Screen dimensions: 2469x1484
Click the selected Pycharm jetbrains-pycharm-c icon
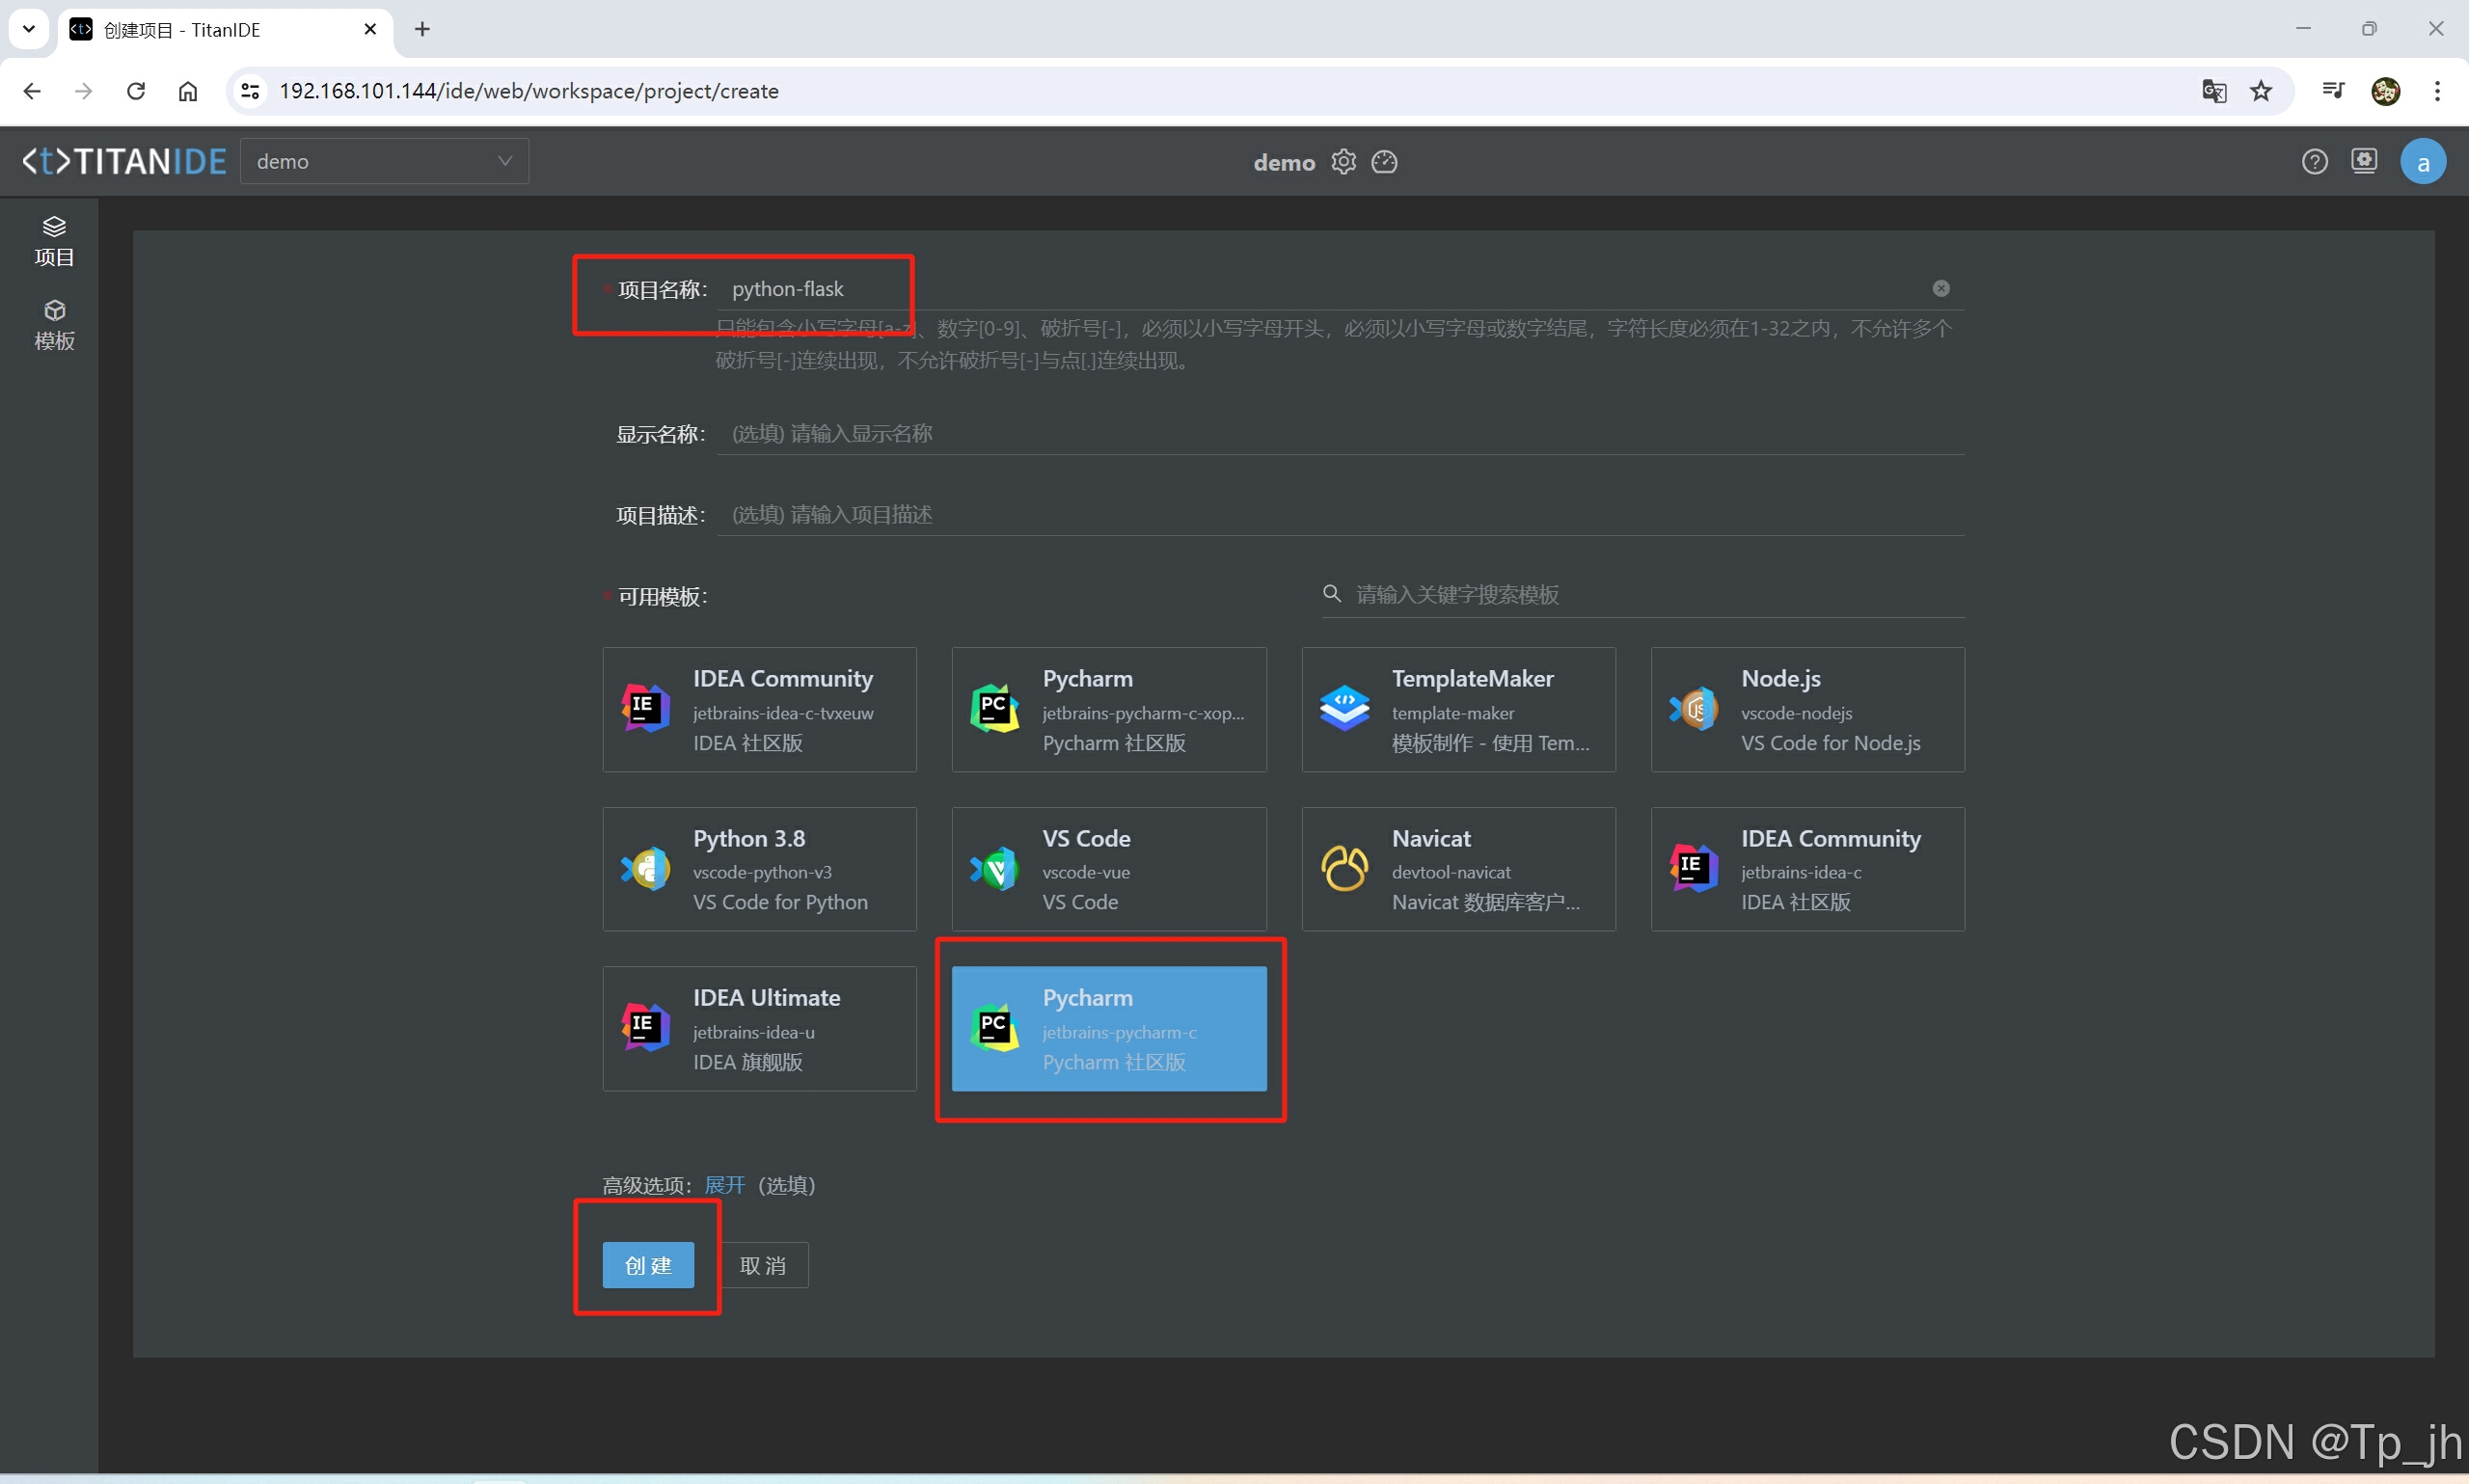point(995,1027)
